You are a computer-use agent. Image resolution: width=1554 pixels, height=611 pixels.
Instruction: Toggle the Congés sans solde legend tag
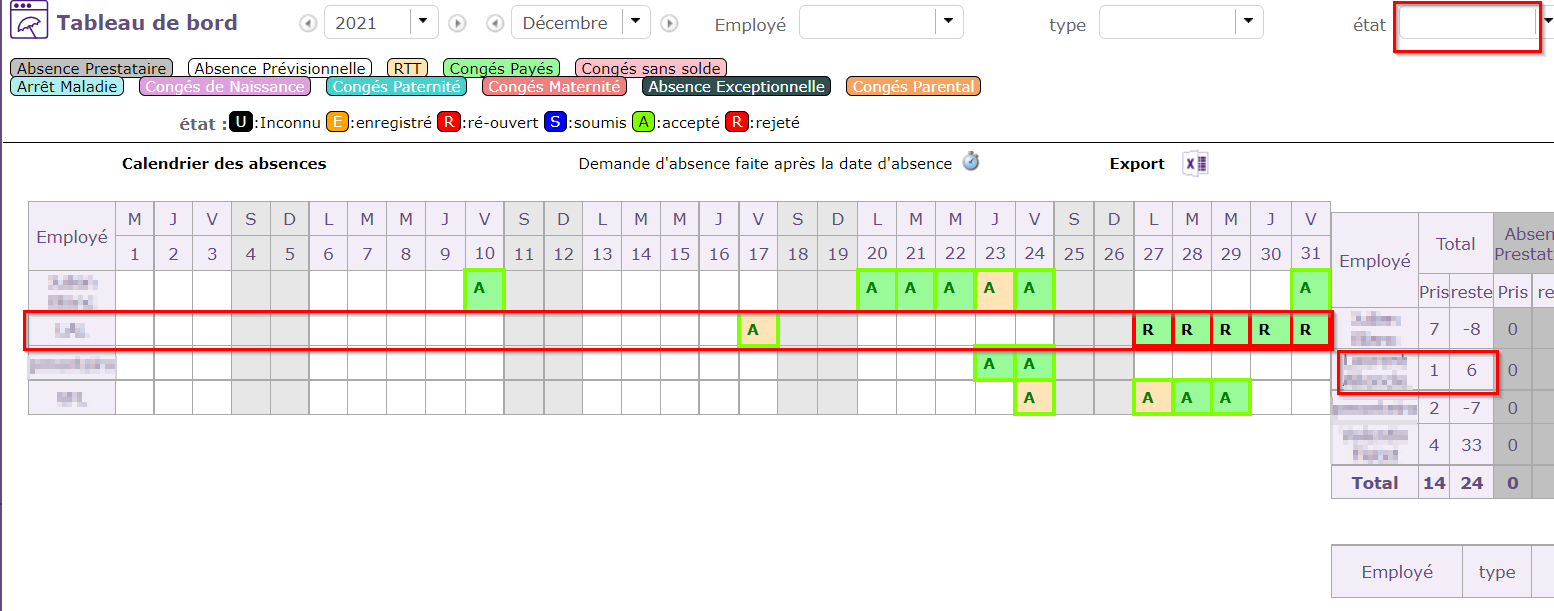coord(651,68)
